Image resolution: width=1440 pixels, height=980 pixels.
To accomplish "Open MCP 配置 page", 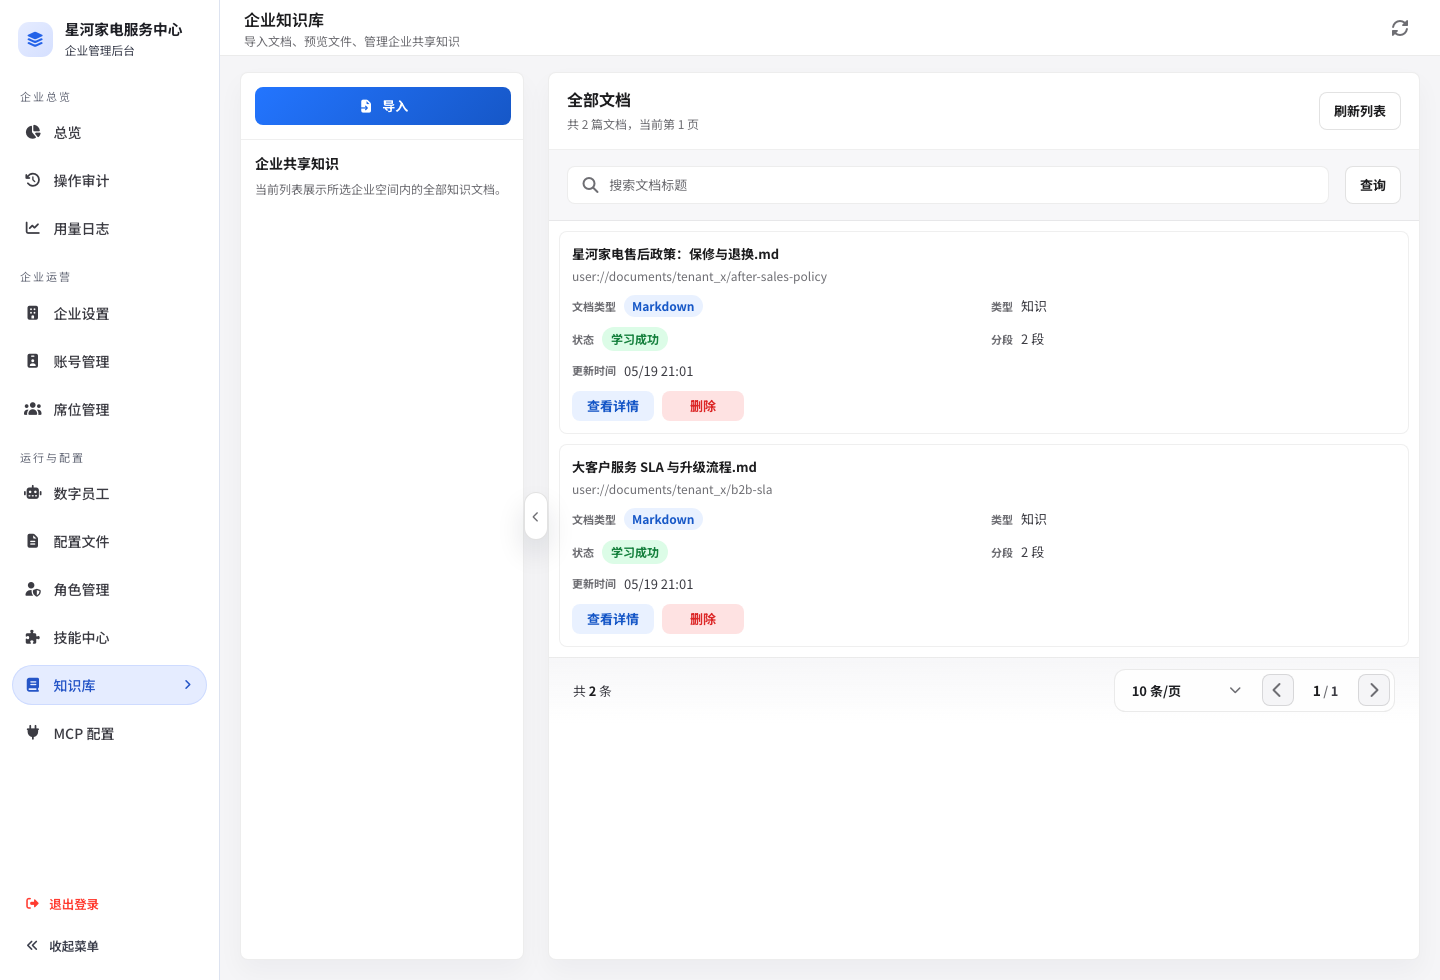I will [x=109, y=733].
